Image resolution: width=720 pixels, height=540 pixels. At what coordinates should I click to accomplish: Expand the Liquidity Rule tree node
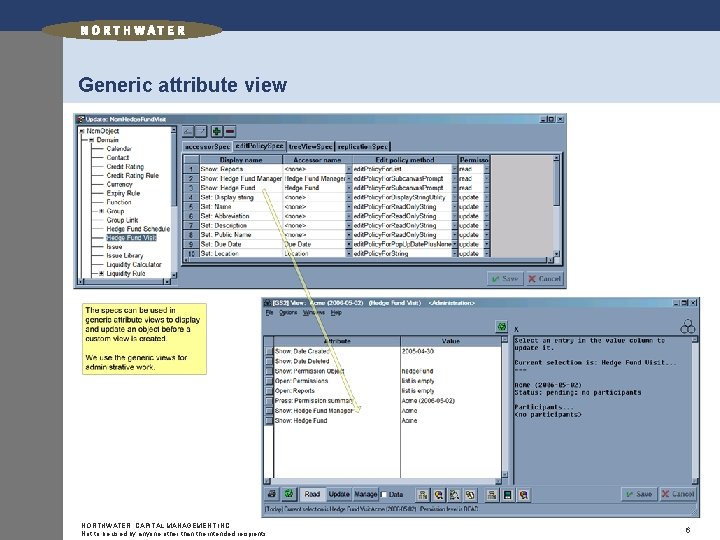click(x=101, y=273)
